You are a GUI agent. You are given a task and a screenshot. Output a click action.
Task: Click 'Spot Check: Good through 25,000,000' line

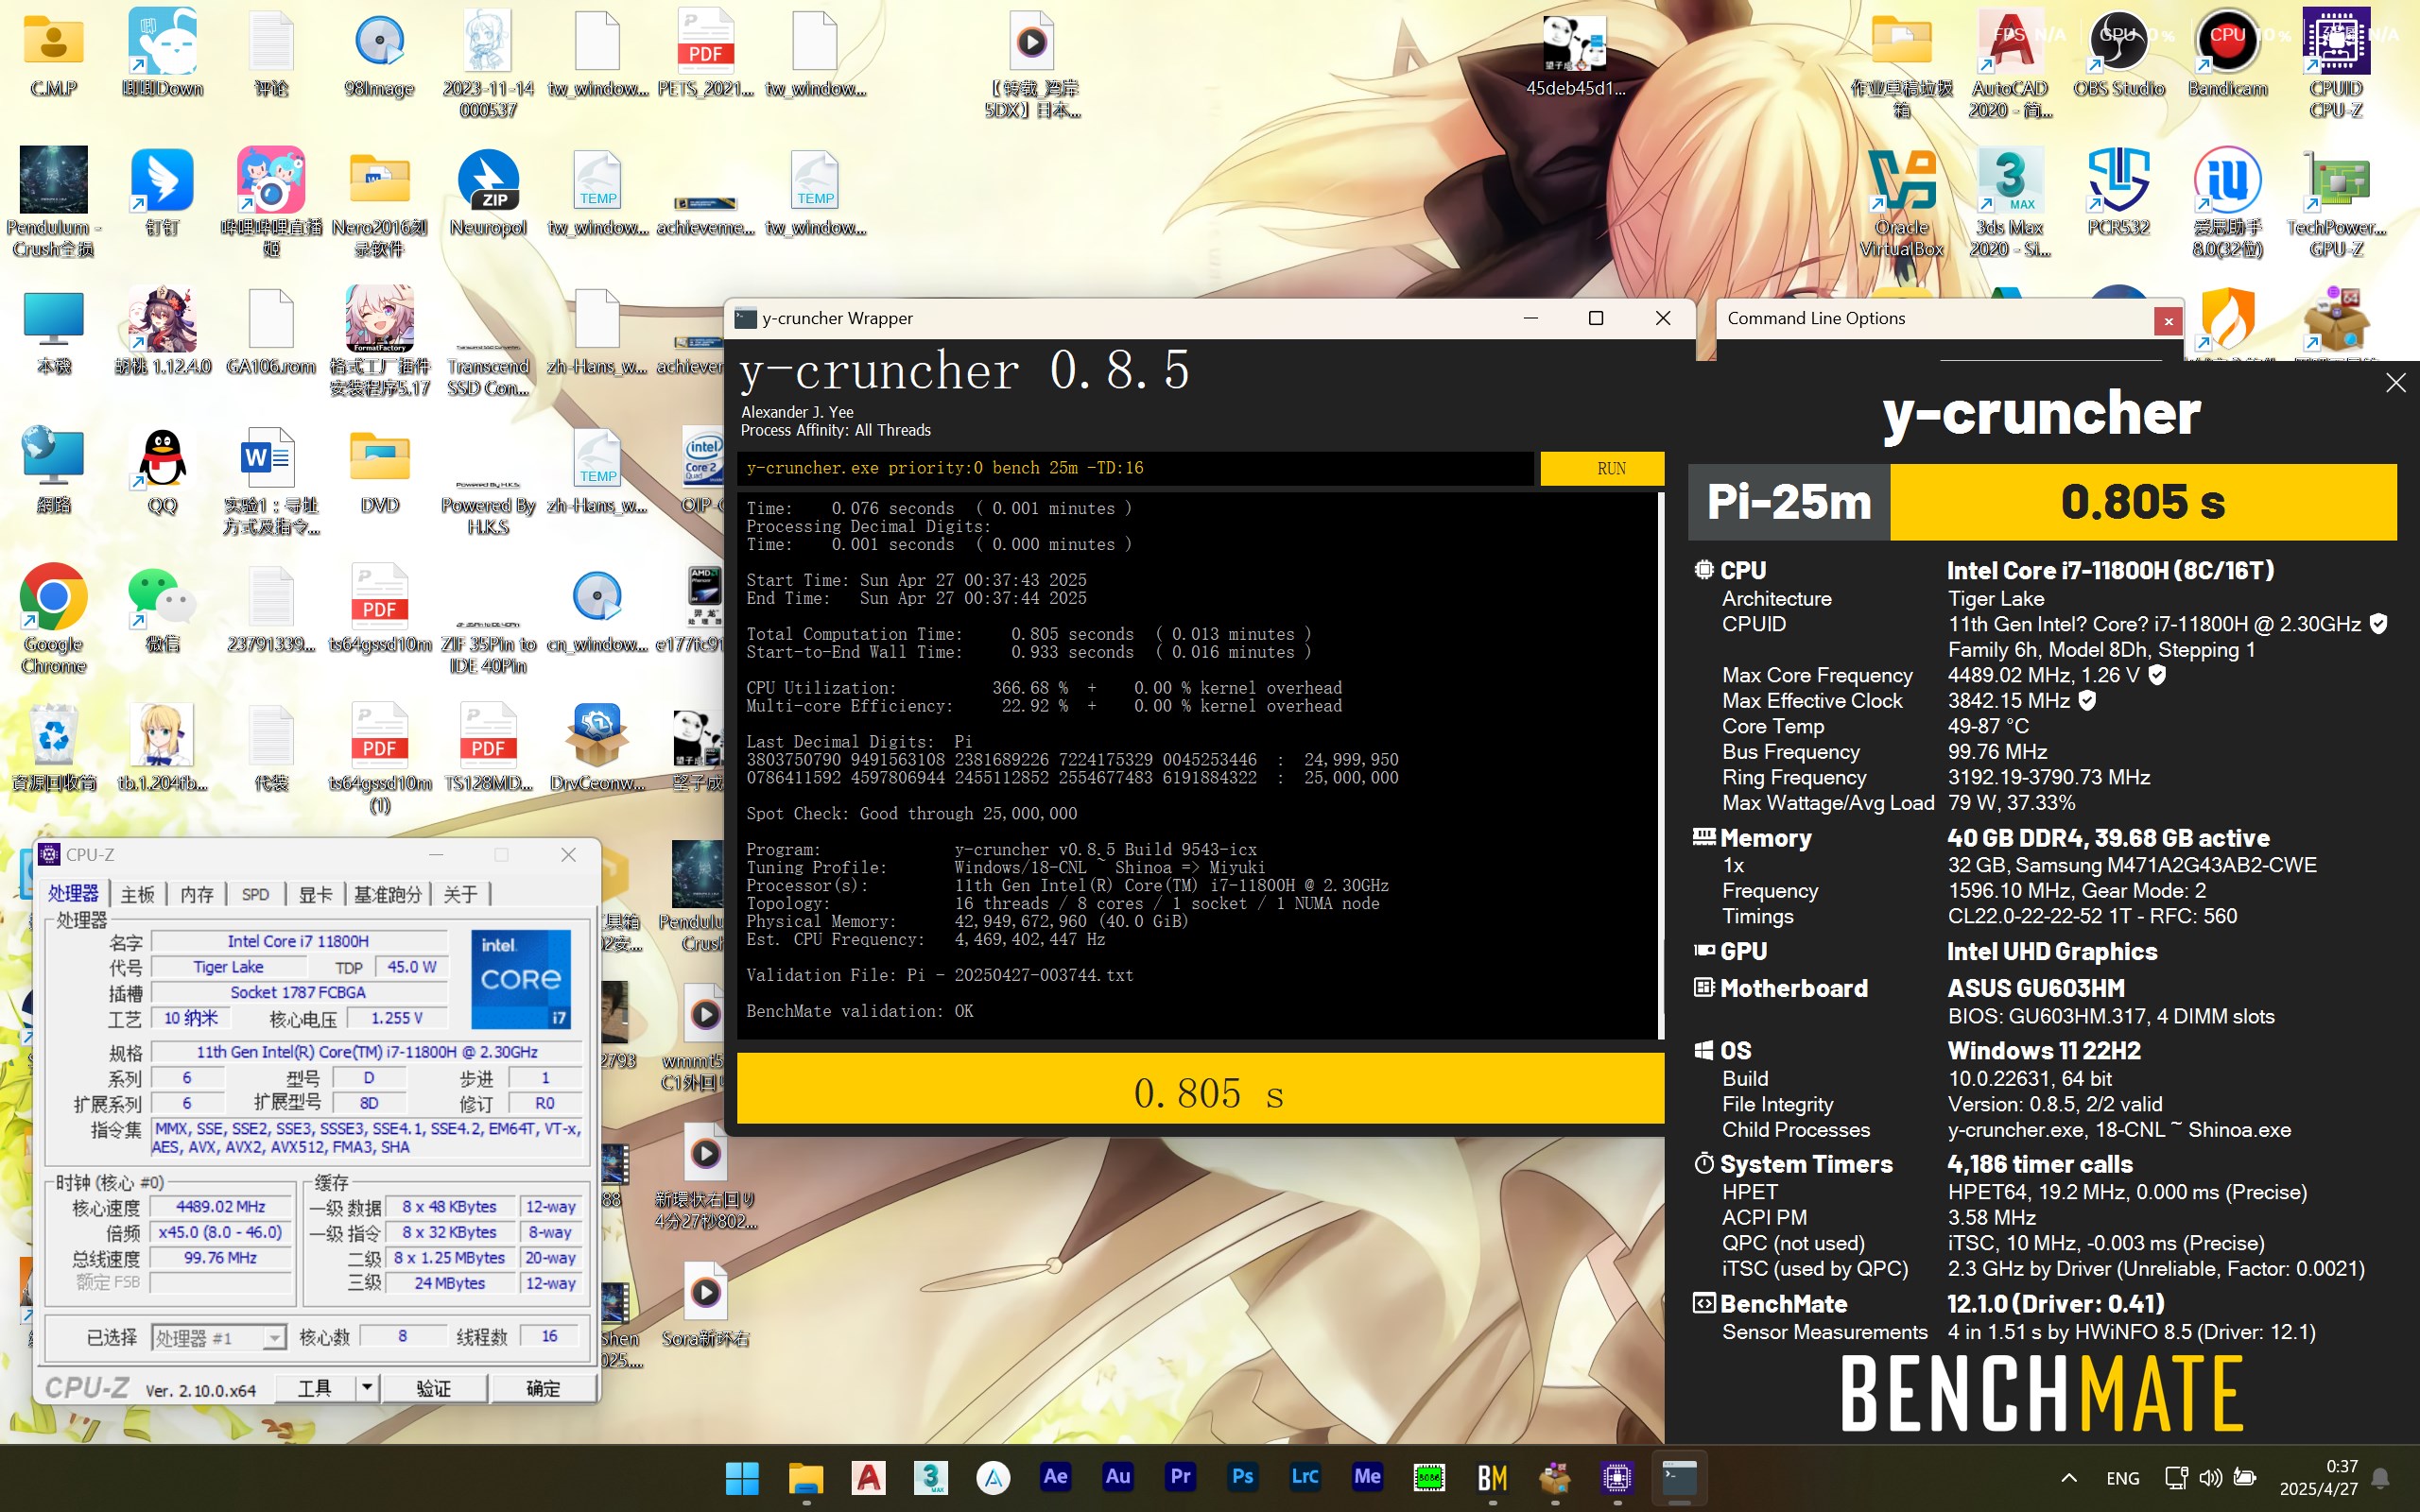911,813
